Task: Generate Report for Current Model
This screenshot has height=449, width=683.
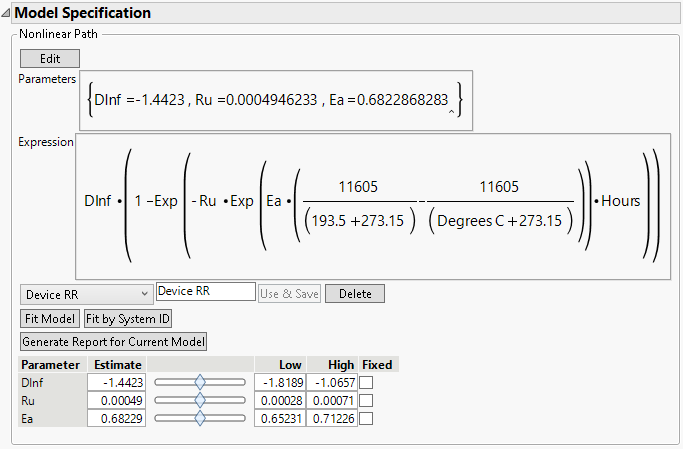Action: tap(113, 341)
